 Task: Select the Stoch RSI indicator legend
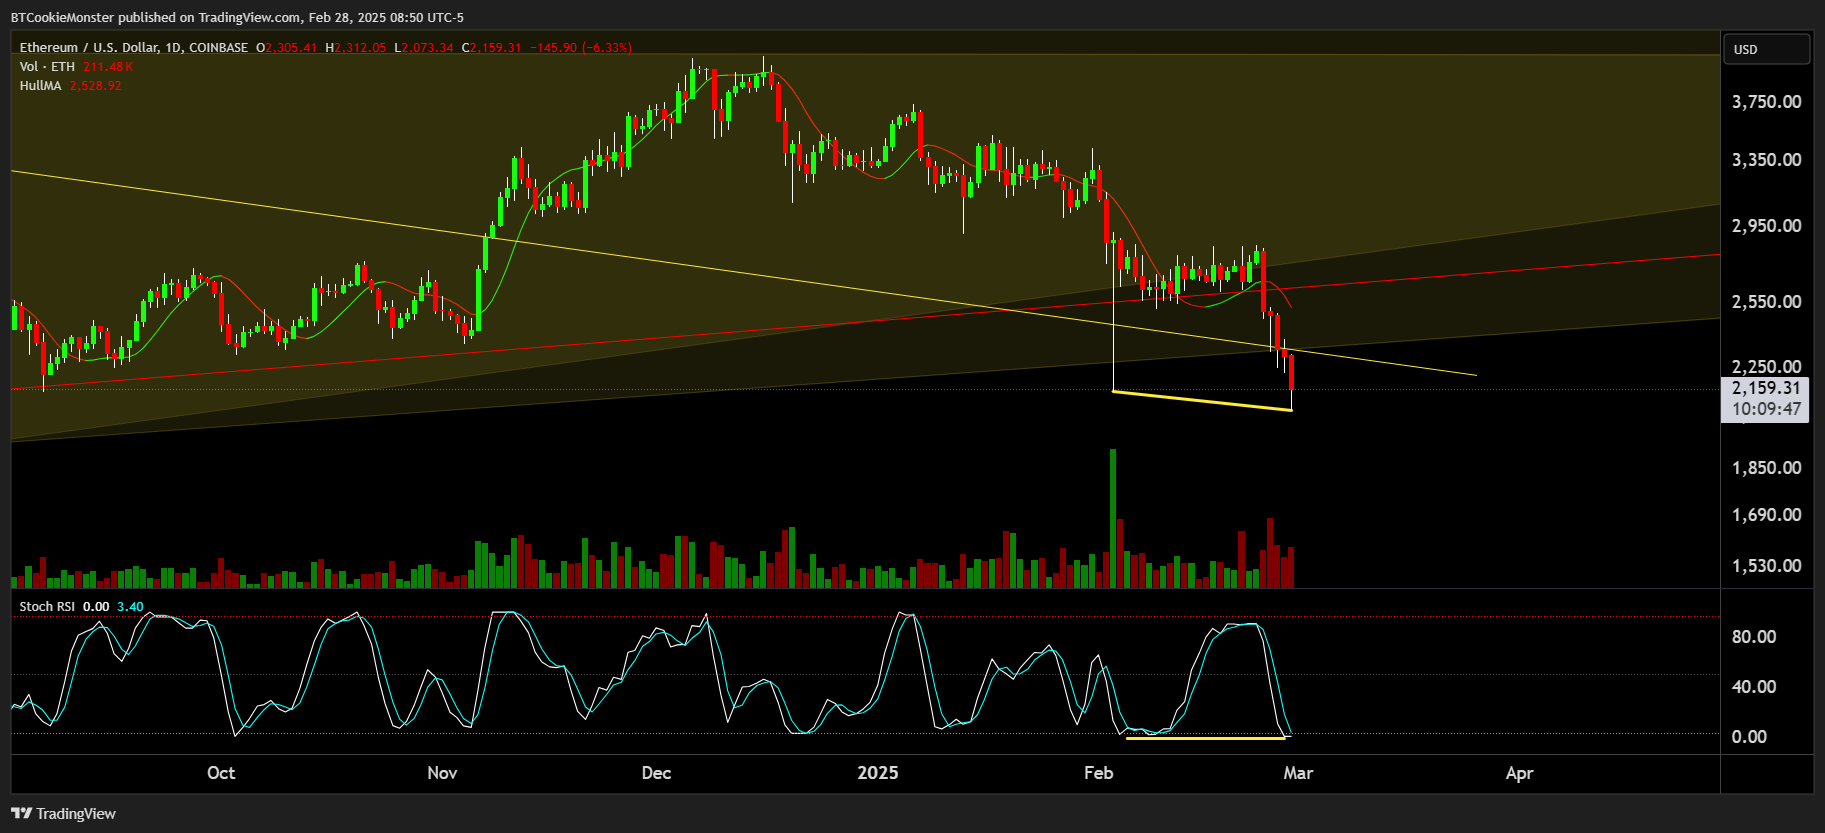pyautogui.click(x=47, y=606)
